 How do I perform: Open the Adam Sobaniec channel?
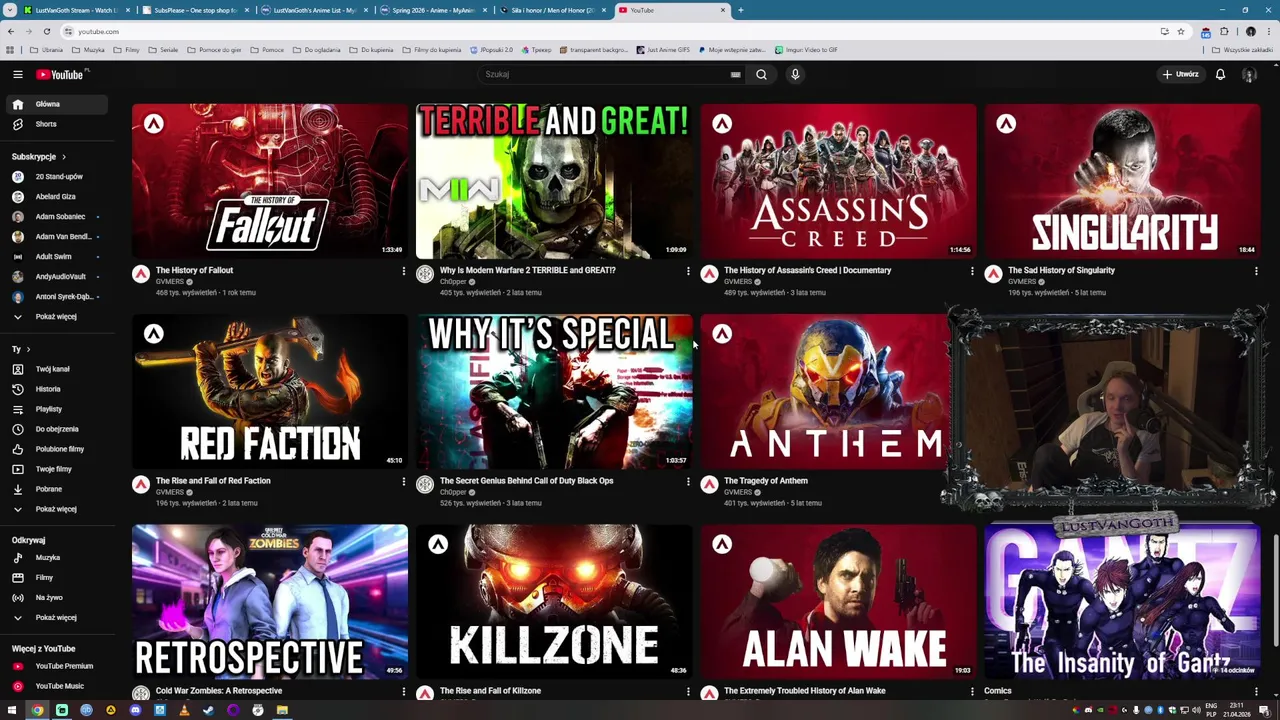coord(55,217)
